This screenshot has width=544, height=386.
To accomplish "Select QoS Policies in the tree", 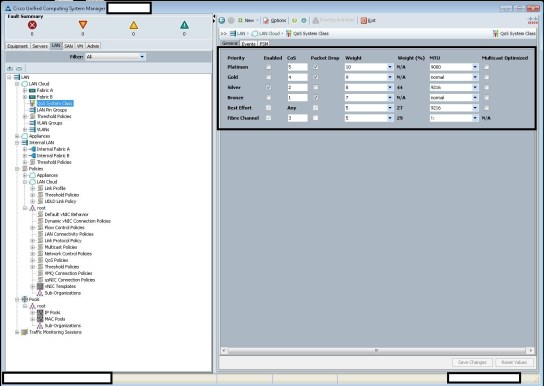I will coord(56,260).
